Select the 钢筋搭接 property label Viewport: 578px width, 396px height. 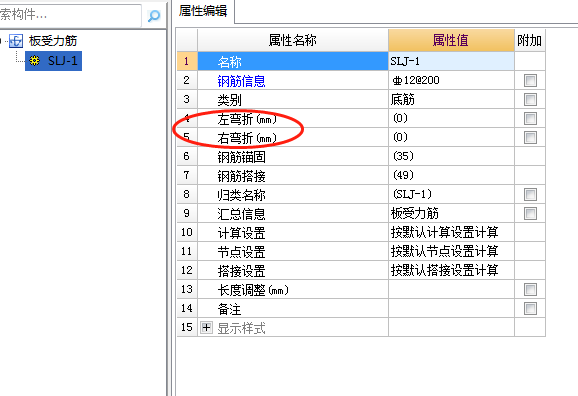(241, 176)
